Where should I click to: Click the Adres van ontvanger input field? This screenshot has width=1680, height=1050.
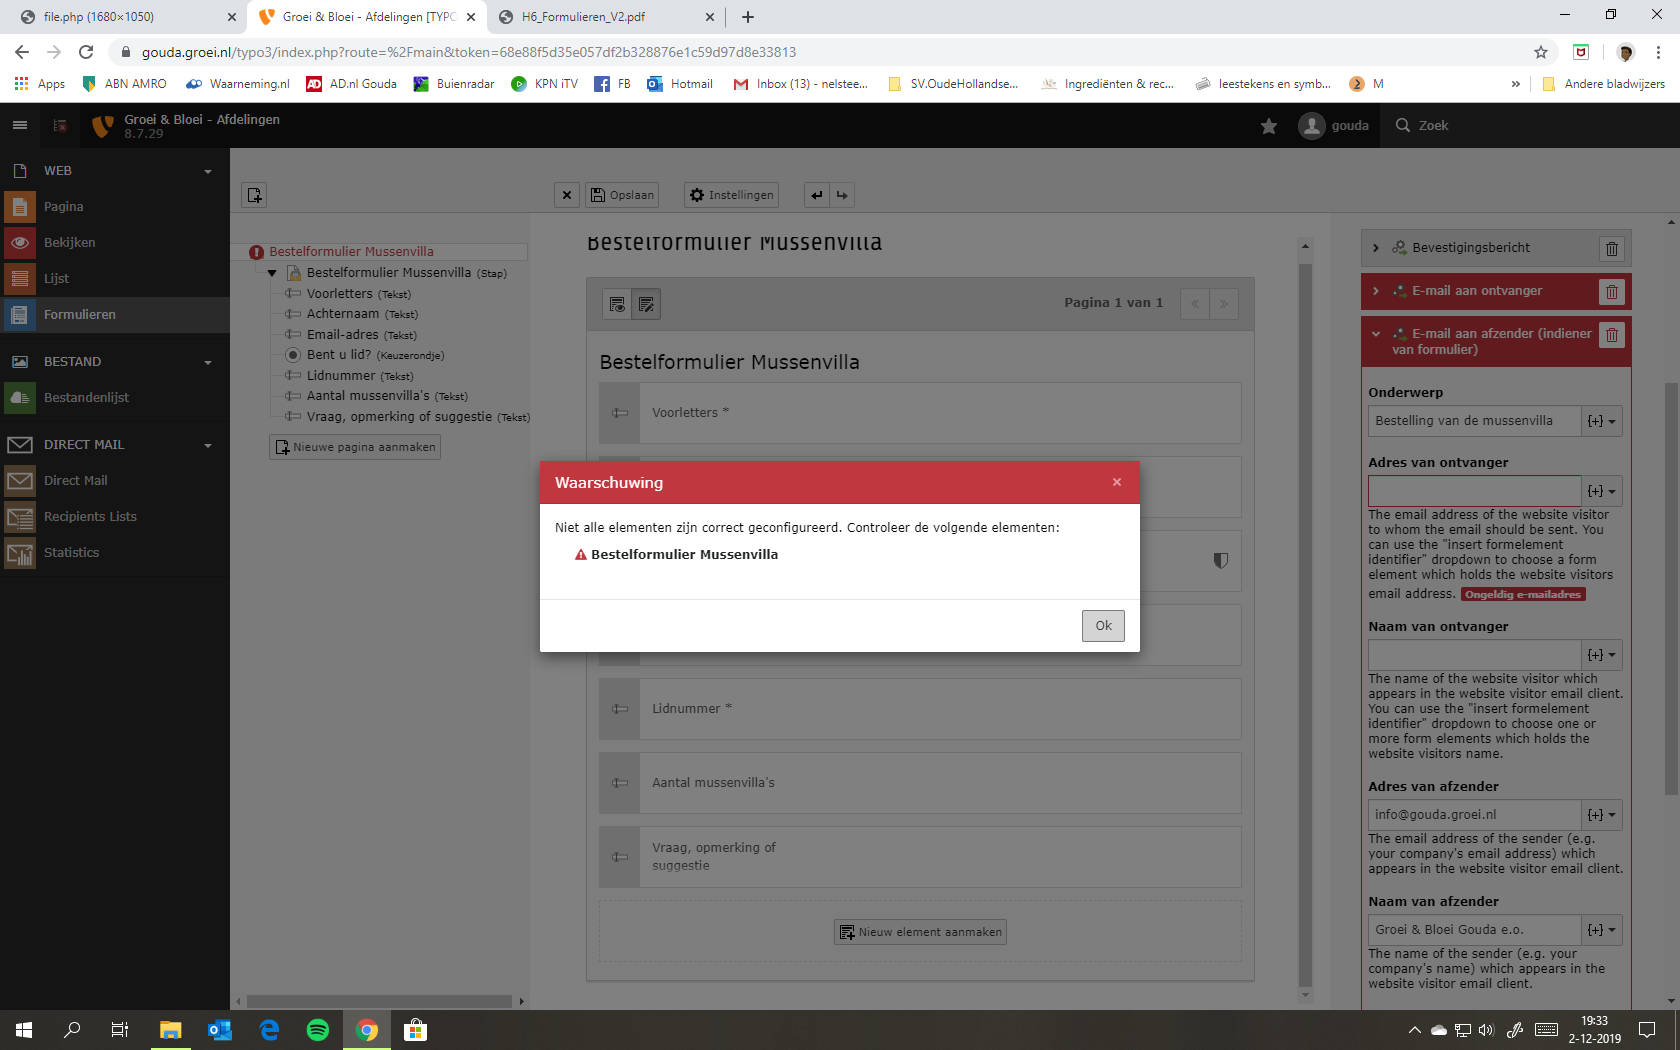pyautogui.click(x=1474, y=491)
